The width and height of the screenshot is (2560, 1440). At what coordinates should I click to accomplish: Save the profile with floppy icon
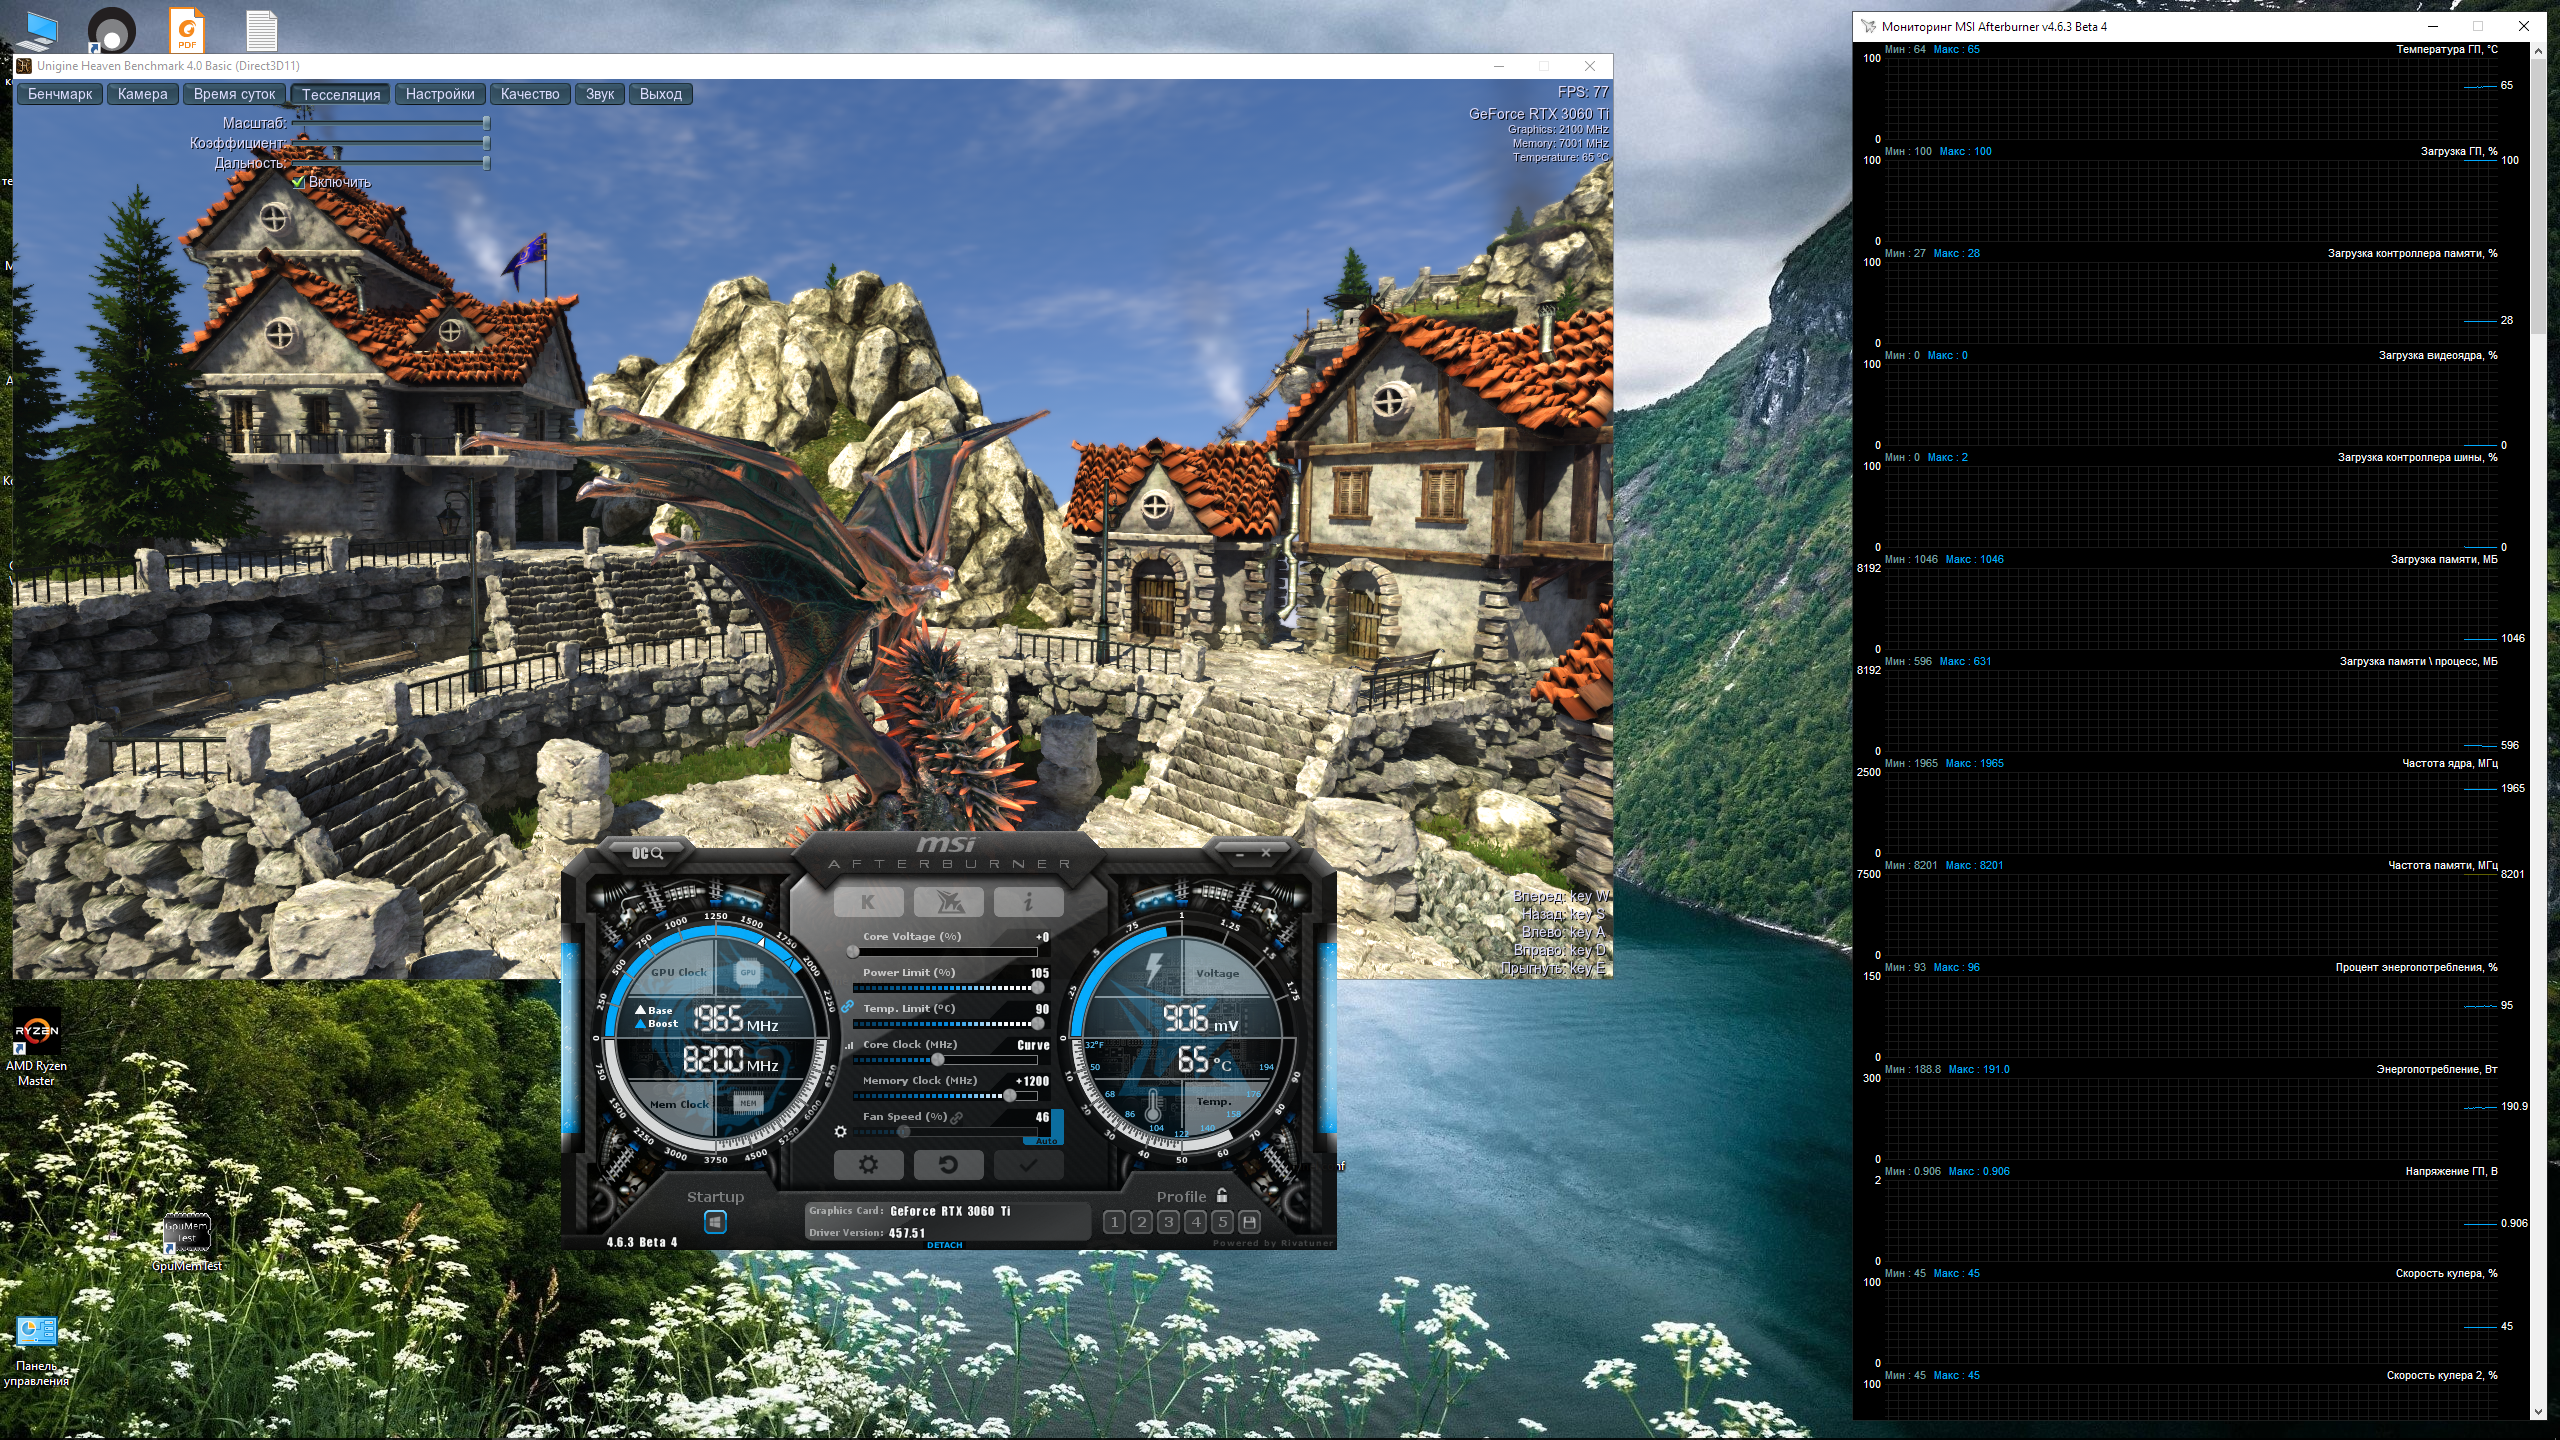point(1249,1222)
